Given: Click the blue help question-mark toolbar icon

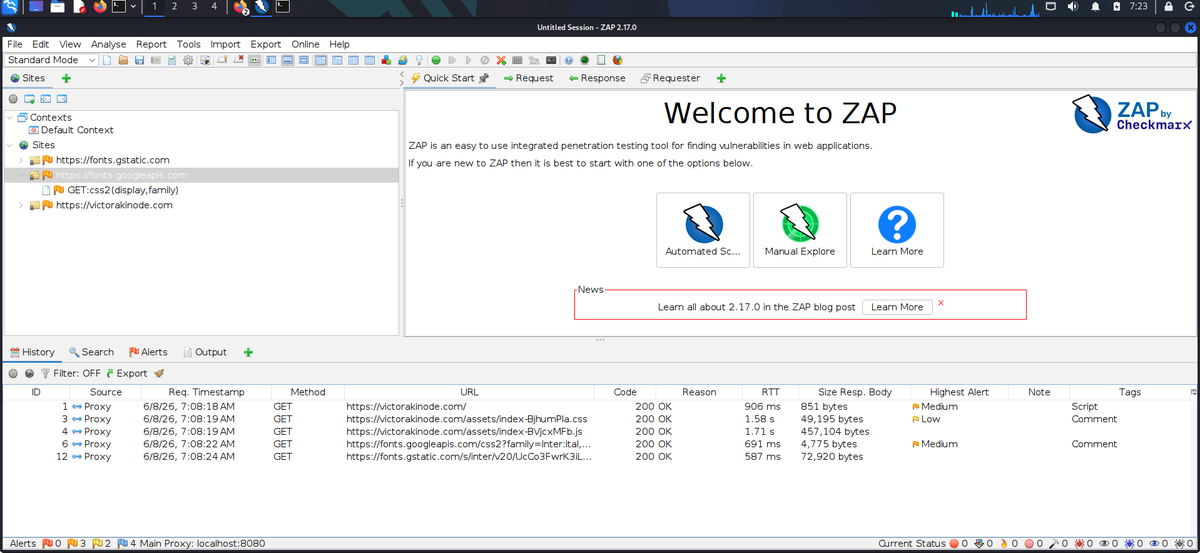Looking at the screenshot, I should pos(569,60).
